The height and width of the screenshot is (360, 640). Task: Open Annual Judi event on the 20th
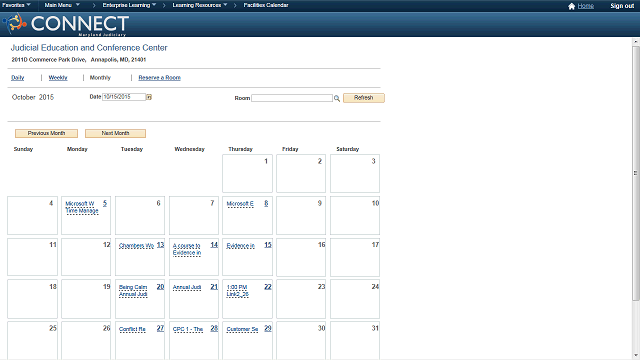[x=133, y=294]
